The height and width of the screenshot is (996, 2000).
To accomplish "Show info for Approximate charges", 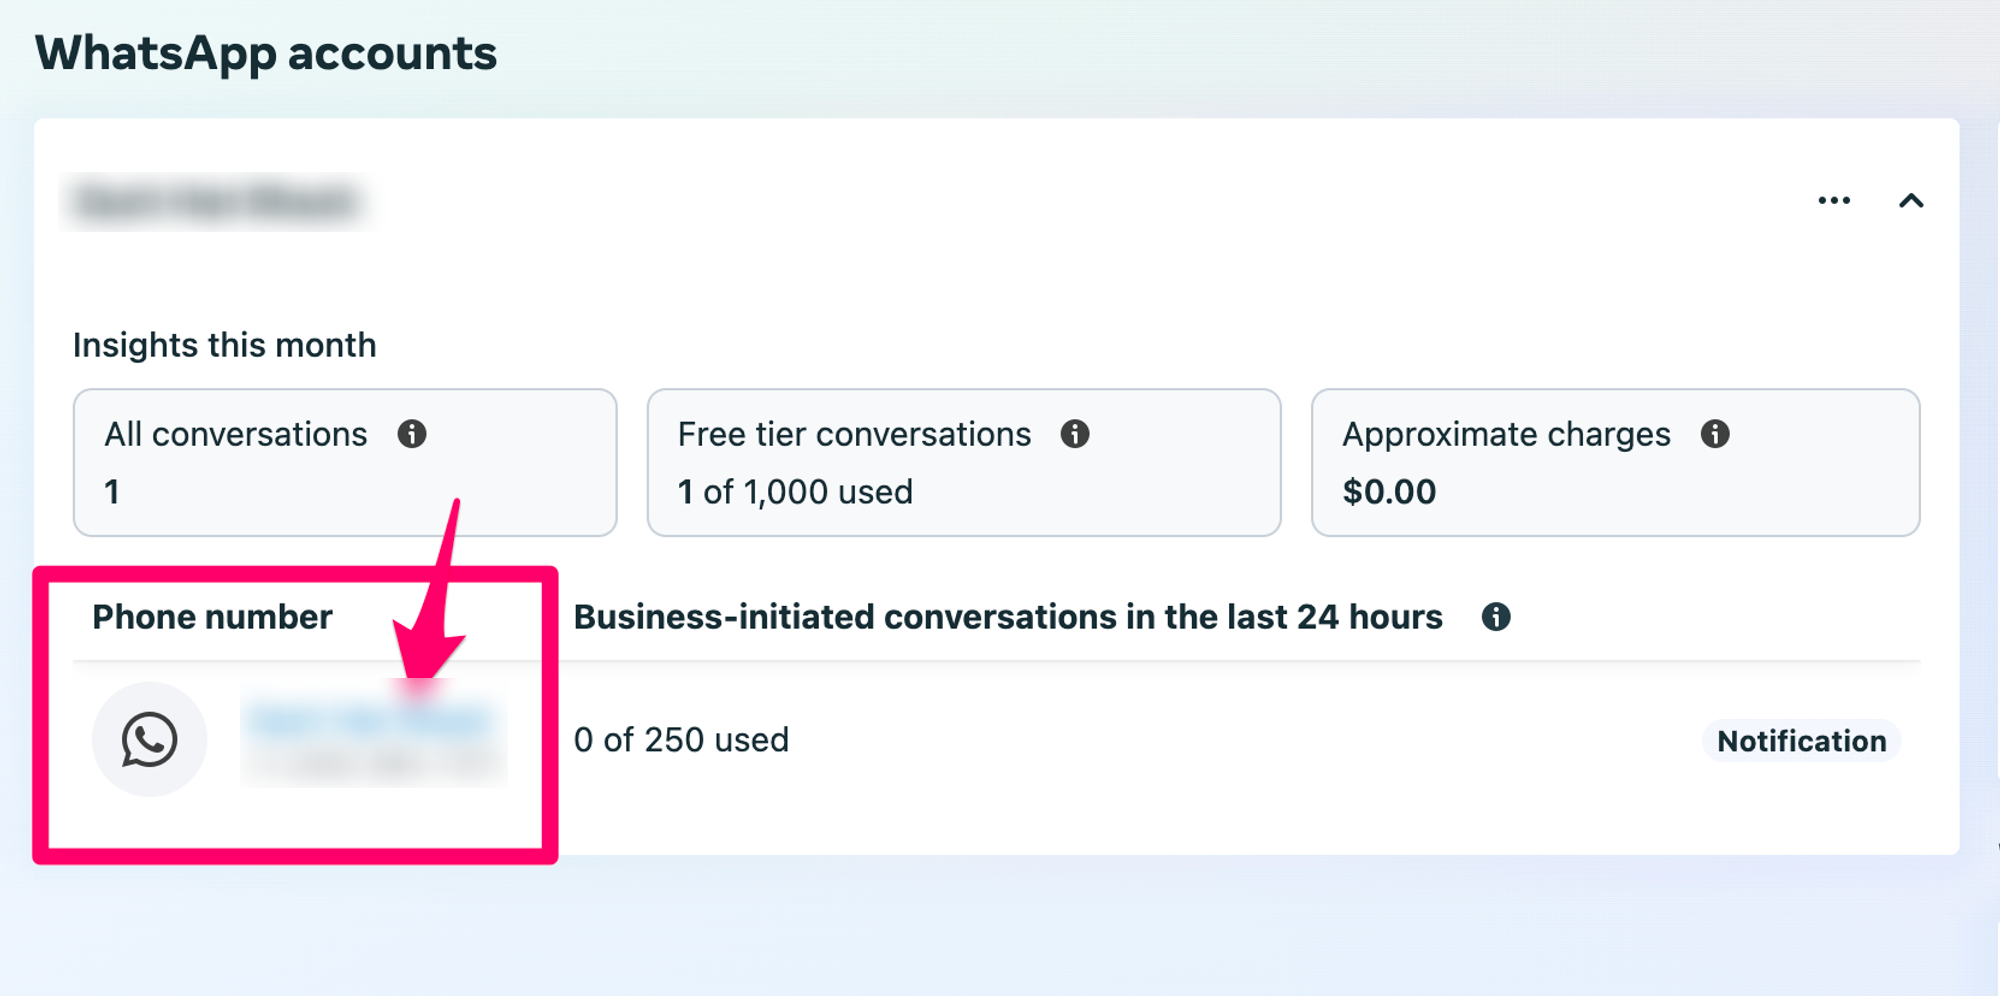I will [x=1715, y=434].
